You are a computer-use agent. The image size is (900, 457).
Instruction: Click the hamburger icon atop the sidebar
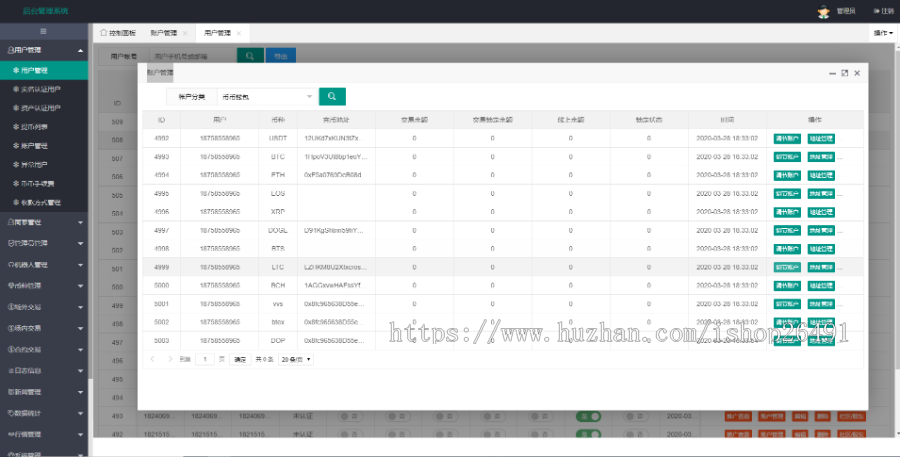[44, 32]
